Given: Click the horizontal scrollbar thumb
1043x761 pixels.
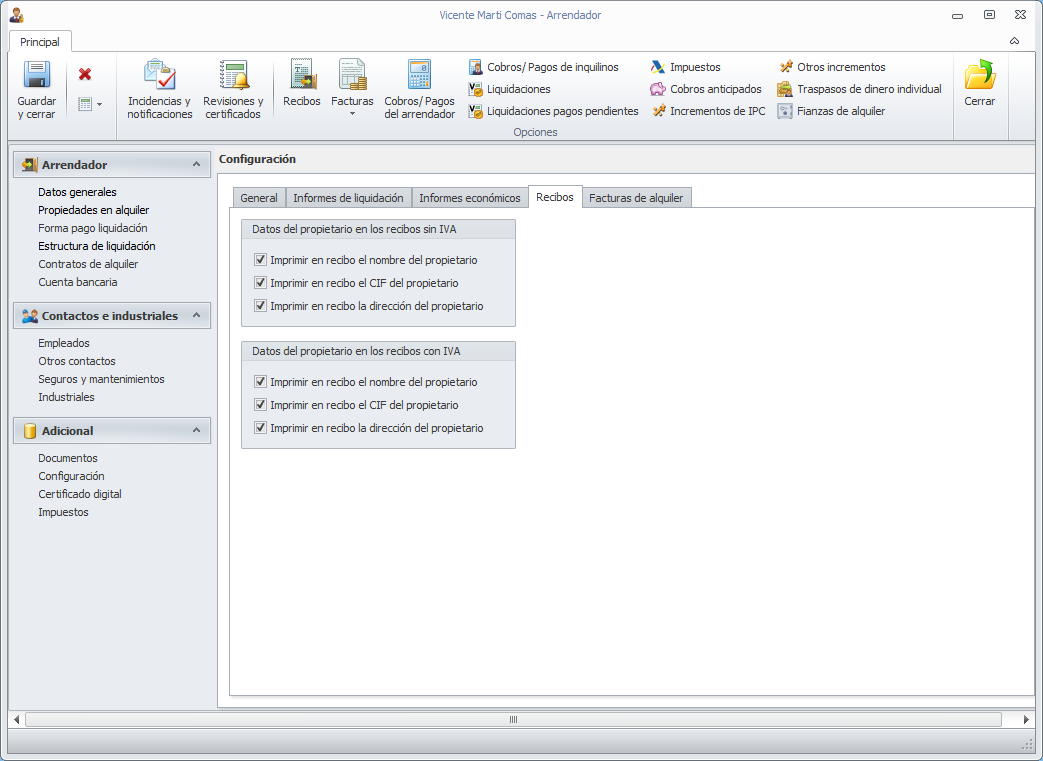Looking at the screenshot, I should coord(514,720).
